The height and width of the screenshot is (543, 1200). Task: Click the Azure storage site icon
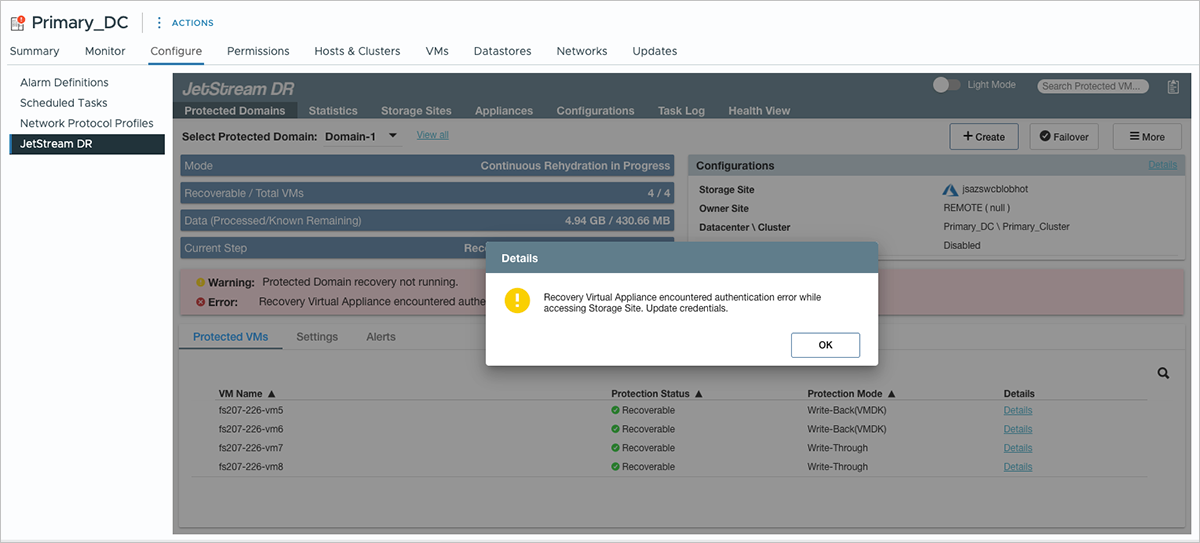pyautogui.click(x=950, y=190)
